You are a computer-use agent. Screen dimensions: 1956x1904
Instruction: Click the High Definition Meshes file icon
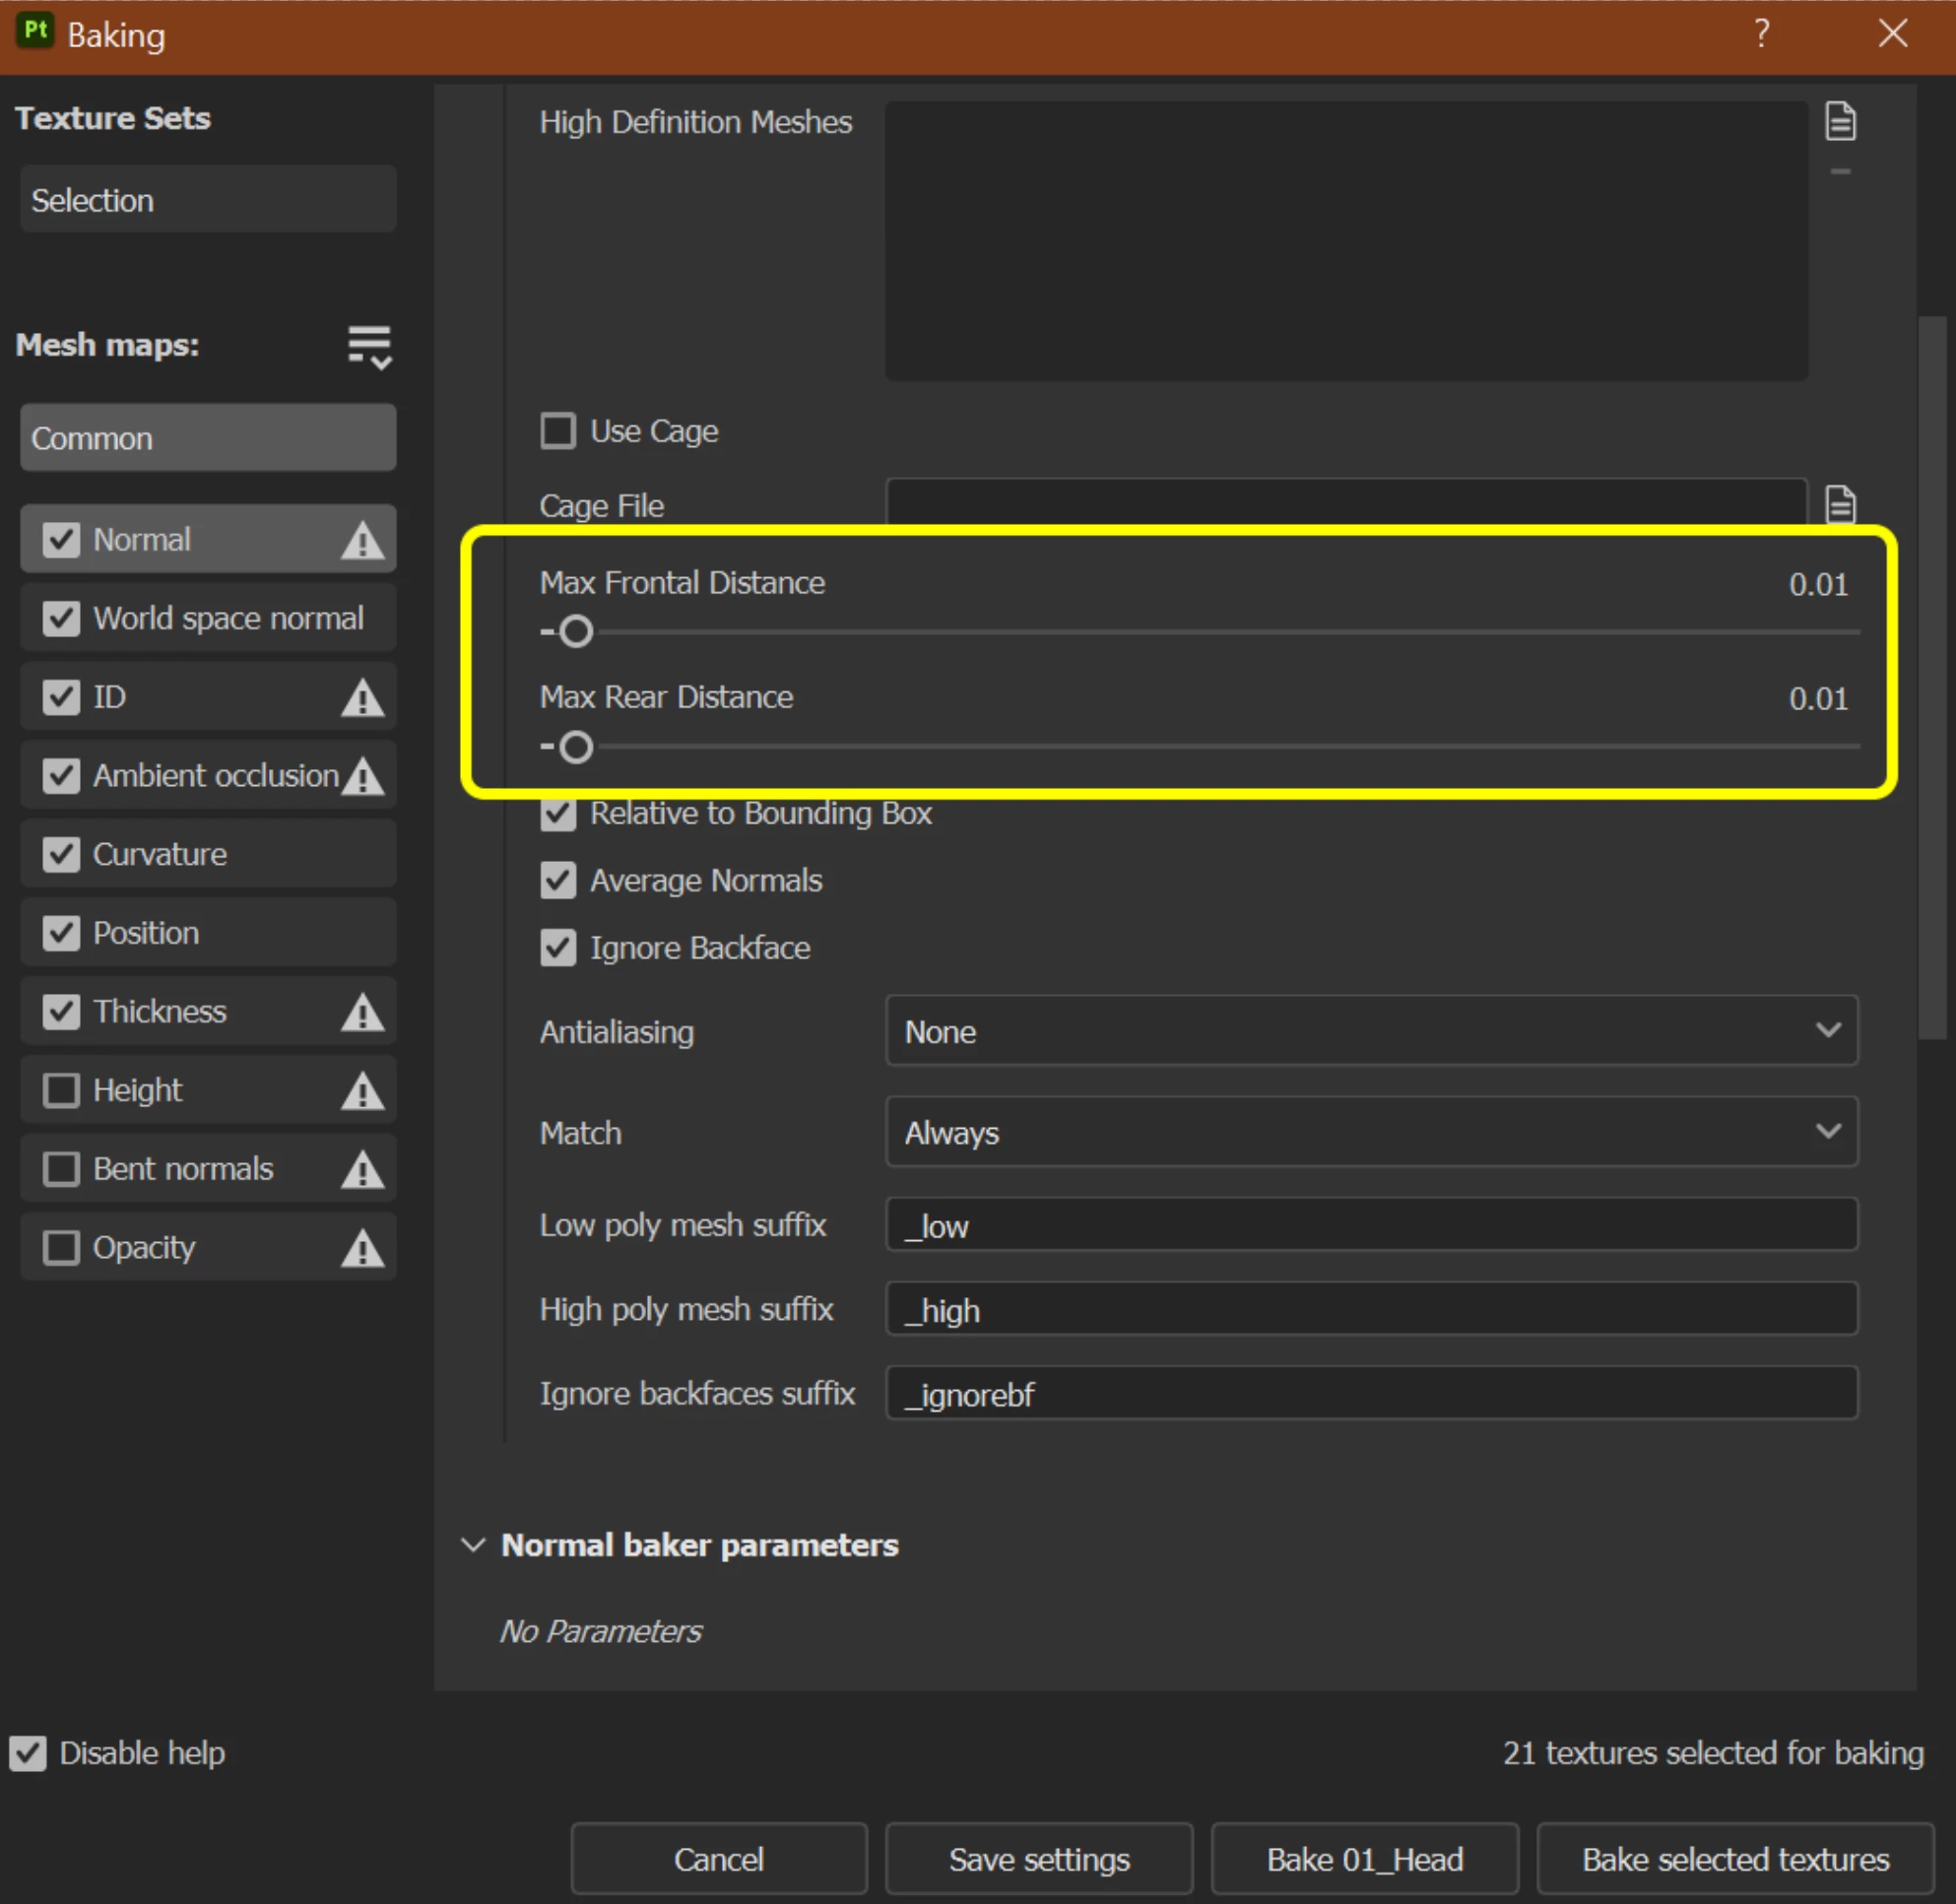(x=1840, y=122)
